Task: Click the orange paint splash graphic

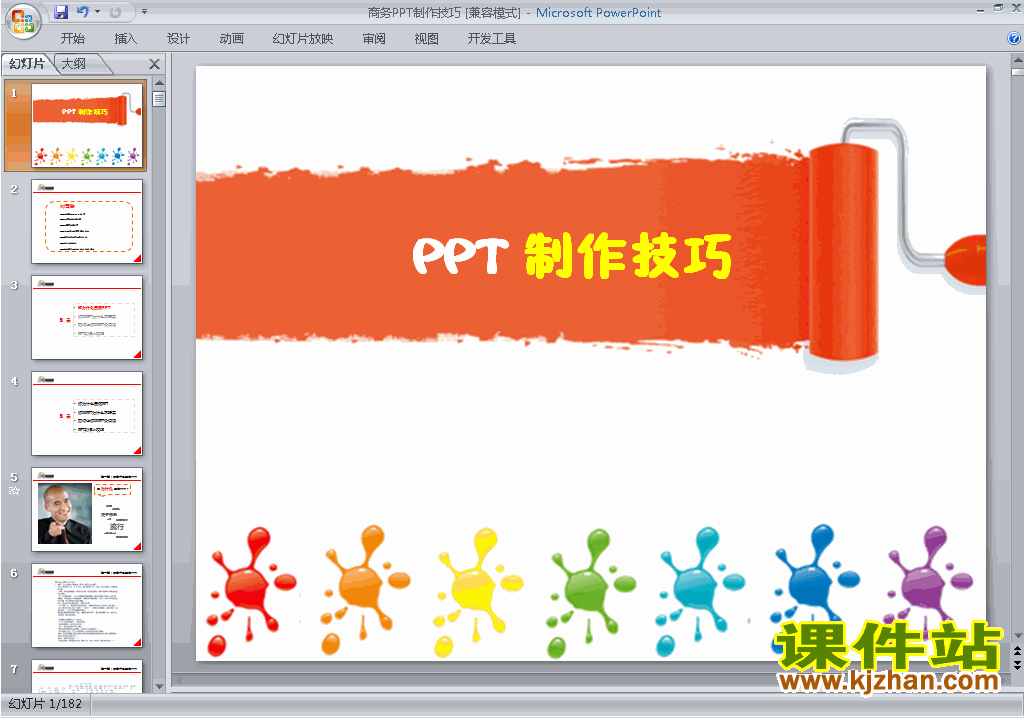Action: (364, 590)
